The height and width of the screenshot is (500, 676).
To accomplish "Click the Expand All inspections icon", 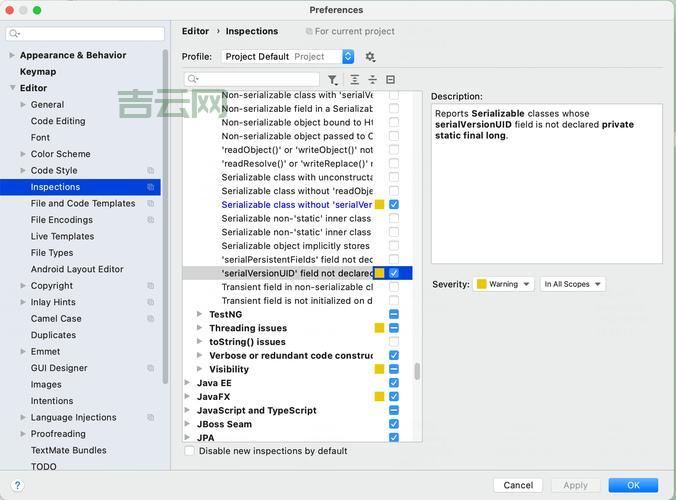I will tap(354, 80).
